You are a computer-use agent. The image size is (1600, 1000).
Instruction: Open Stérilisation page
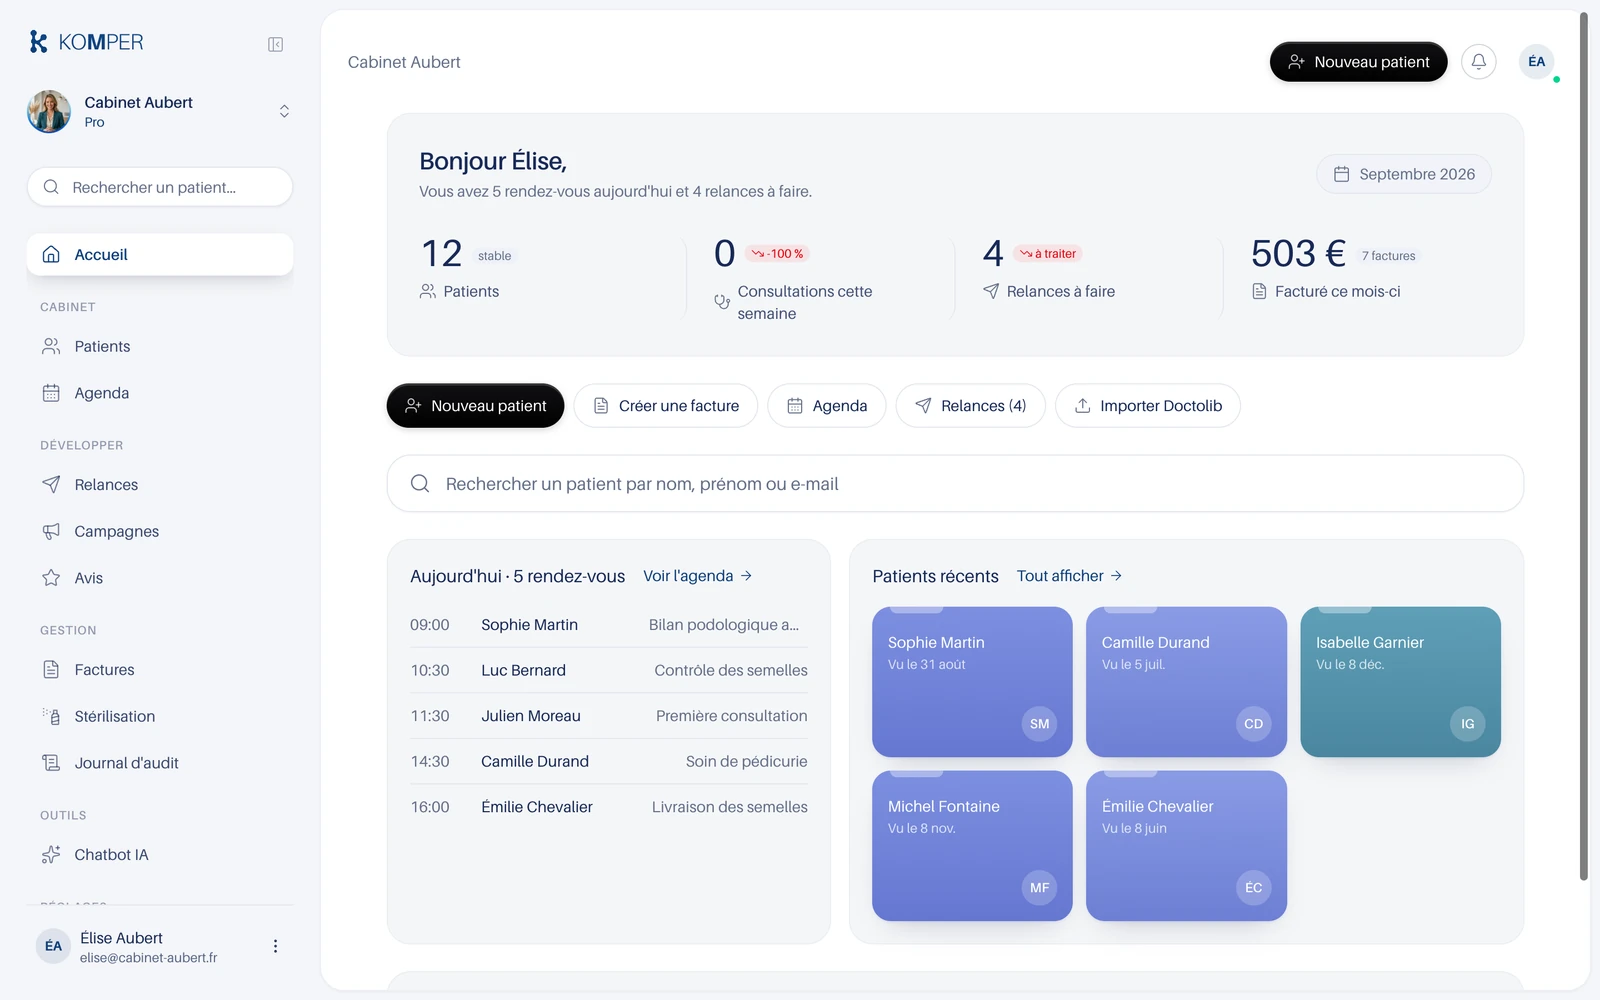click(160, 716)
